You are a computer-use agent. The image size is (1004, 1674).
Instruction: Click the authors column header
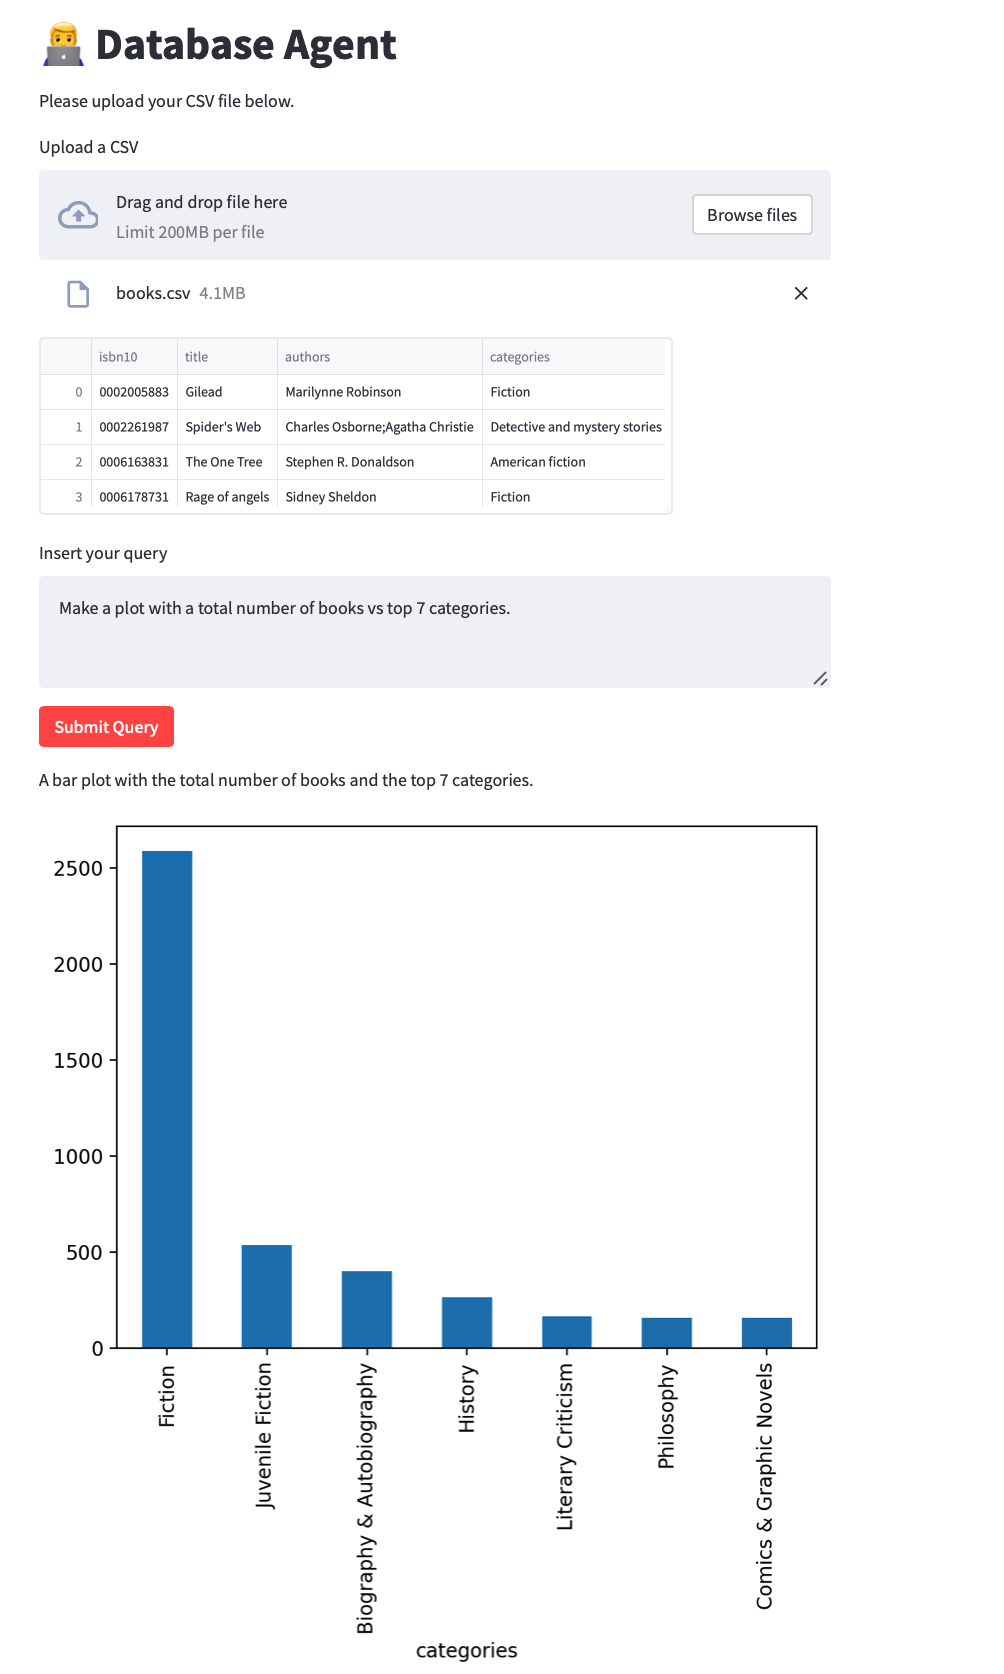coord(379,357)
